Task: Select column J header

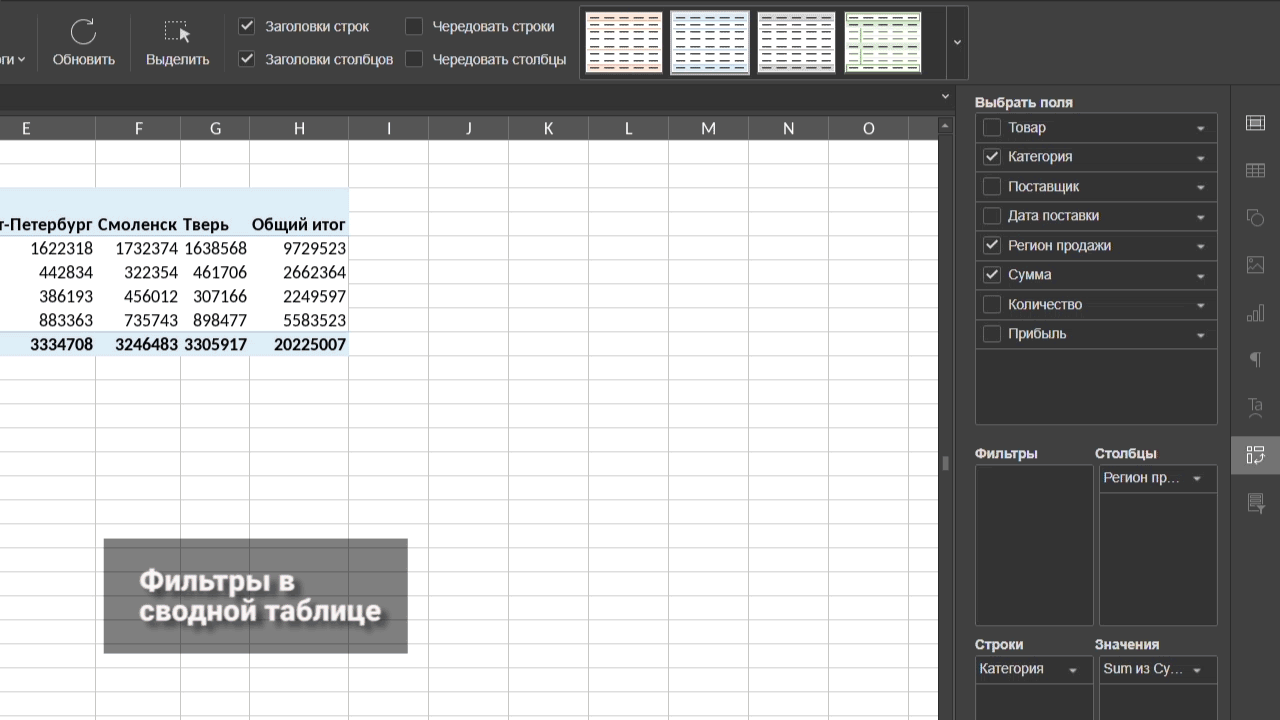Action: click(468, 128)
